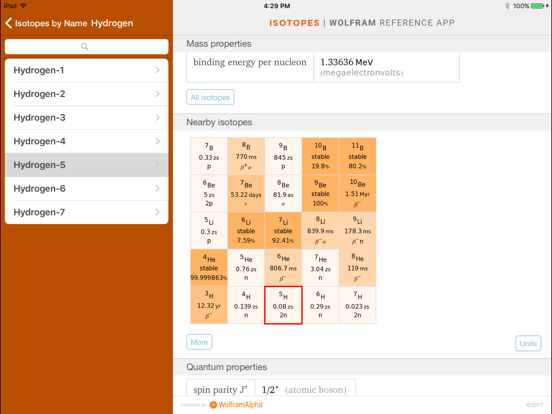
Task: Select the 8B isotope cell
Action: click(246, 156)
